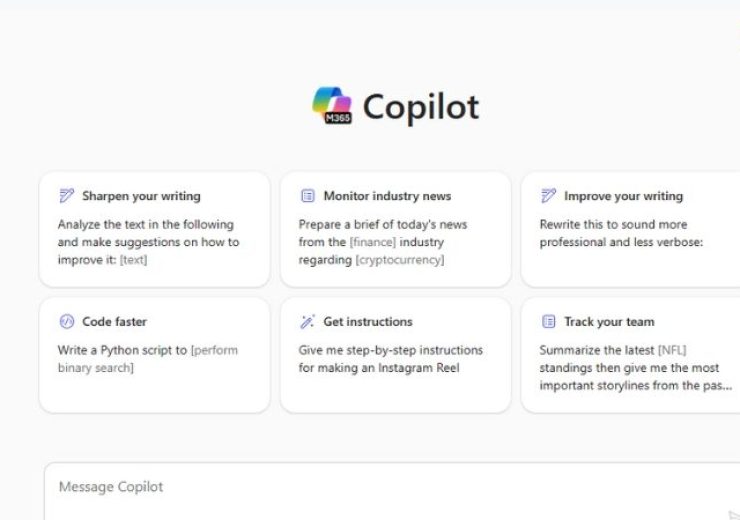Click the code icon beside Code faster

pyautogui.click(x=67, y=321)
